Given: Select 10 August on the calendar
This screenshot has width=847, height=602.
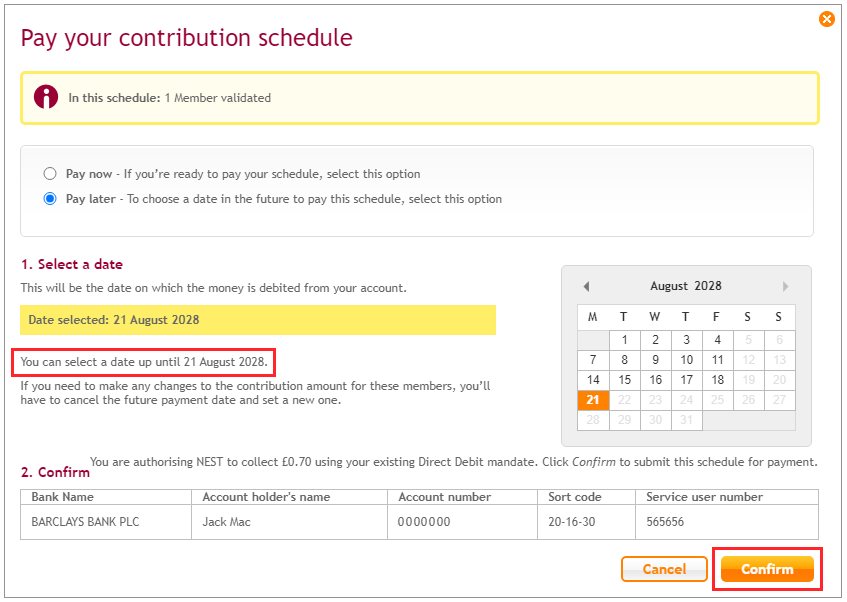Looking at the screenshot, I should 686,360.
